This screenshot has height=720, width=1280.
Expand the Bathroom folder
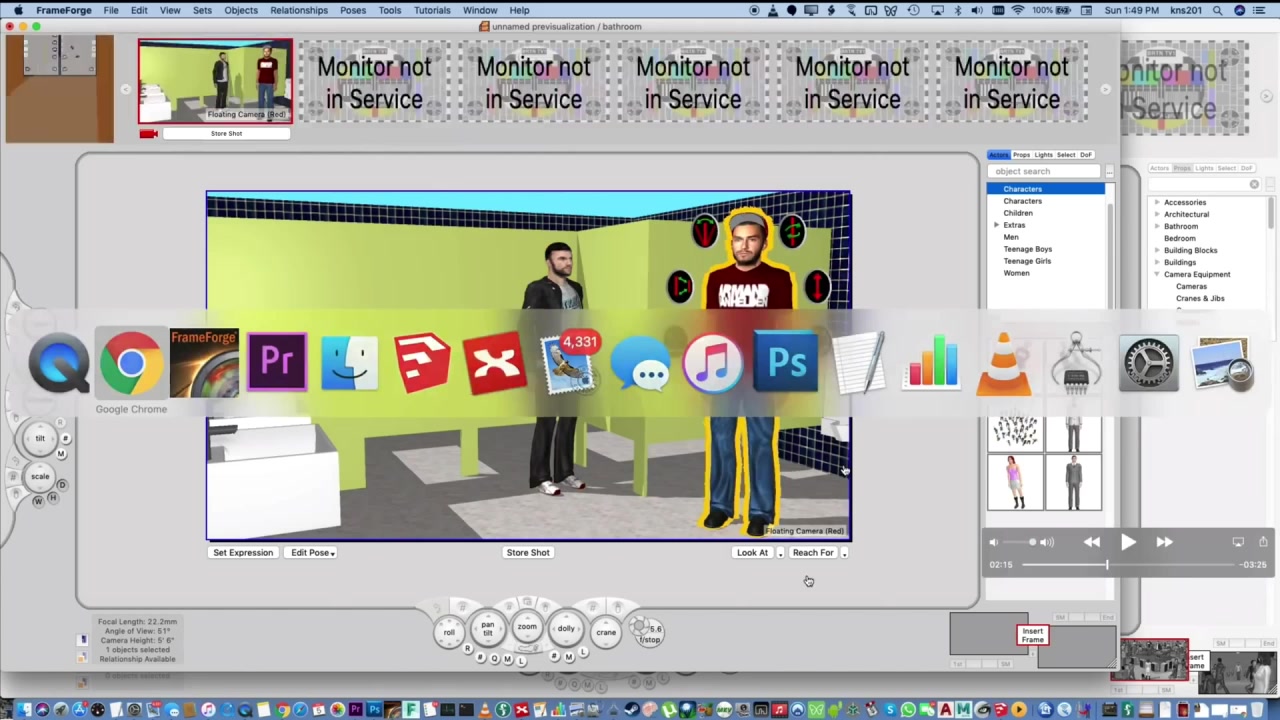pos(1157,226)
